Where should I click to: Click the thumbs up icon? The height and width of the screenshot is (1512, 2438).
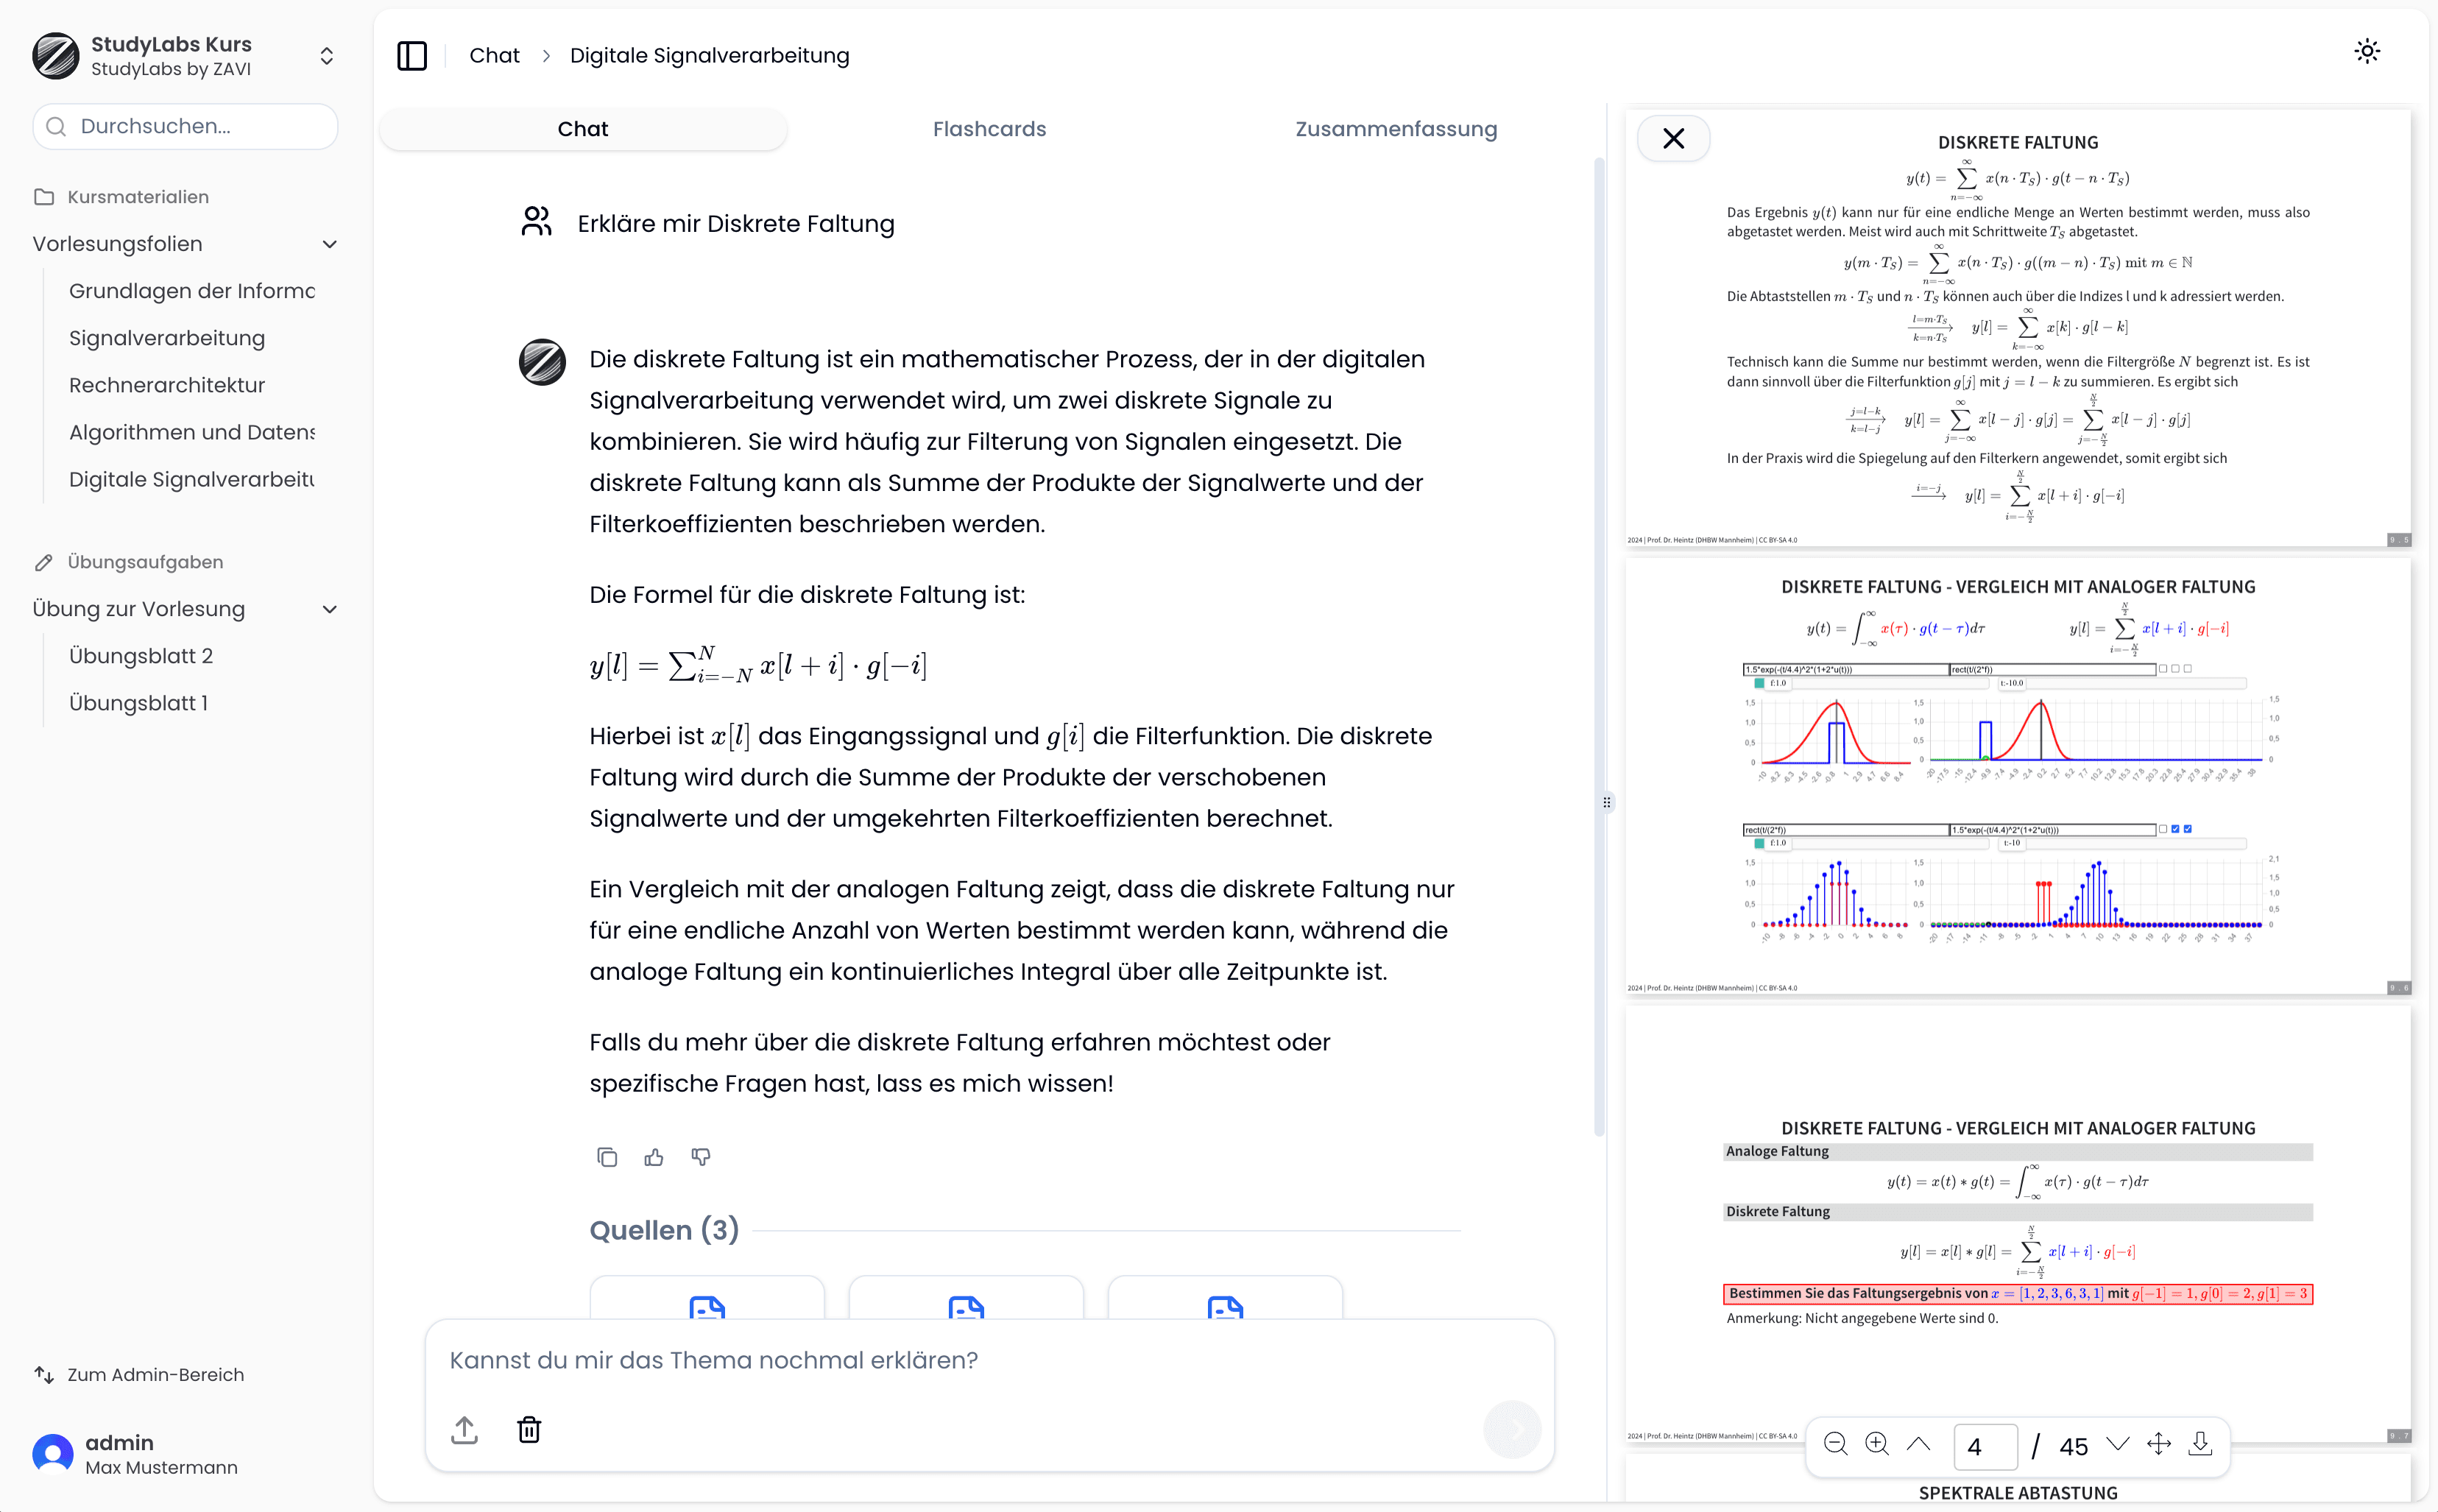click(655, 1156)
